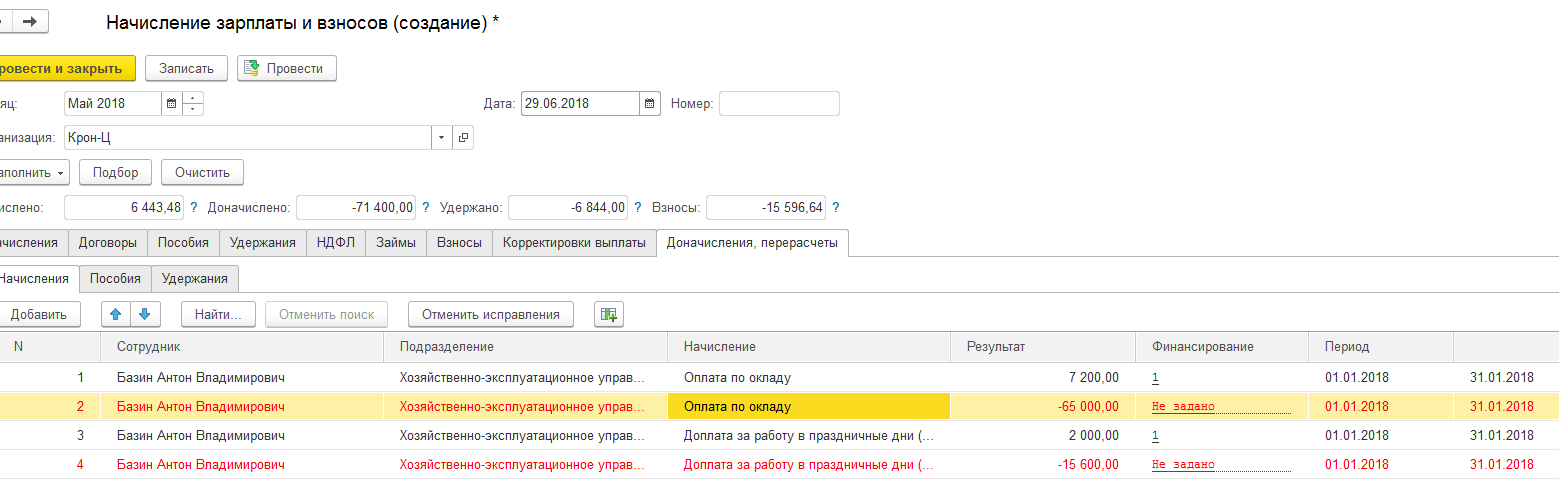Screen dimensions: 1559x501
Task: Switch to the Договоры tab
Action: [108, 243]
